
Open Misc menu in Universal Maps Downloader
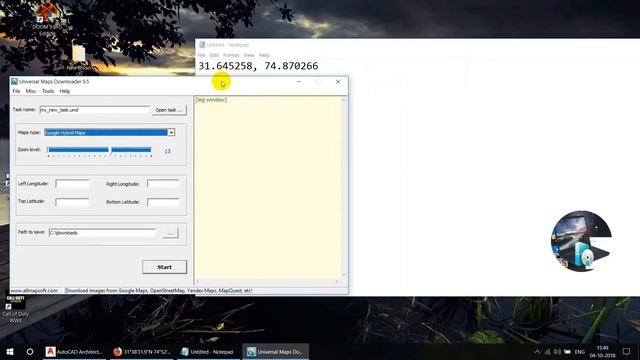point(31,91)
